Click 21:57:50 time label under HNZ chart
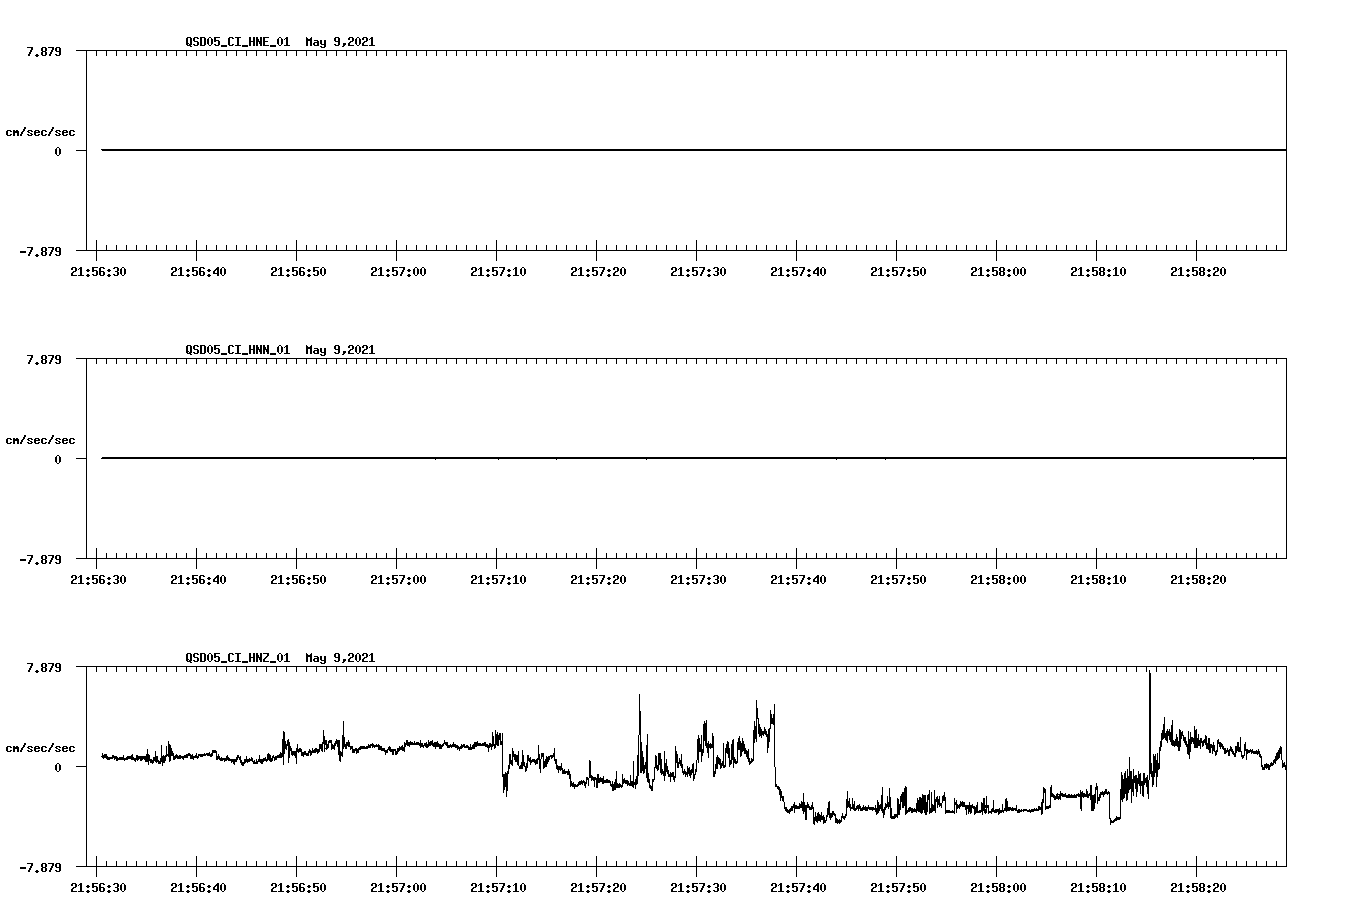Image resolution: width=1358 pixels, height=924 pixels. [x=898, y=888]
